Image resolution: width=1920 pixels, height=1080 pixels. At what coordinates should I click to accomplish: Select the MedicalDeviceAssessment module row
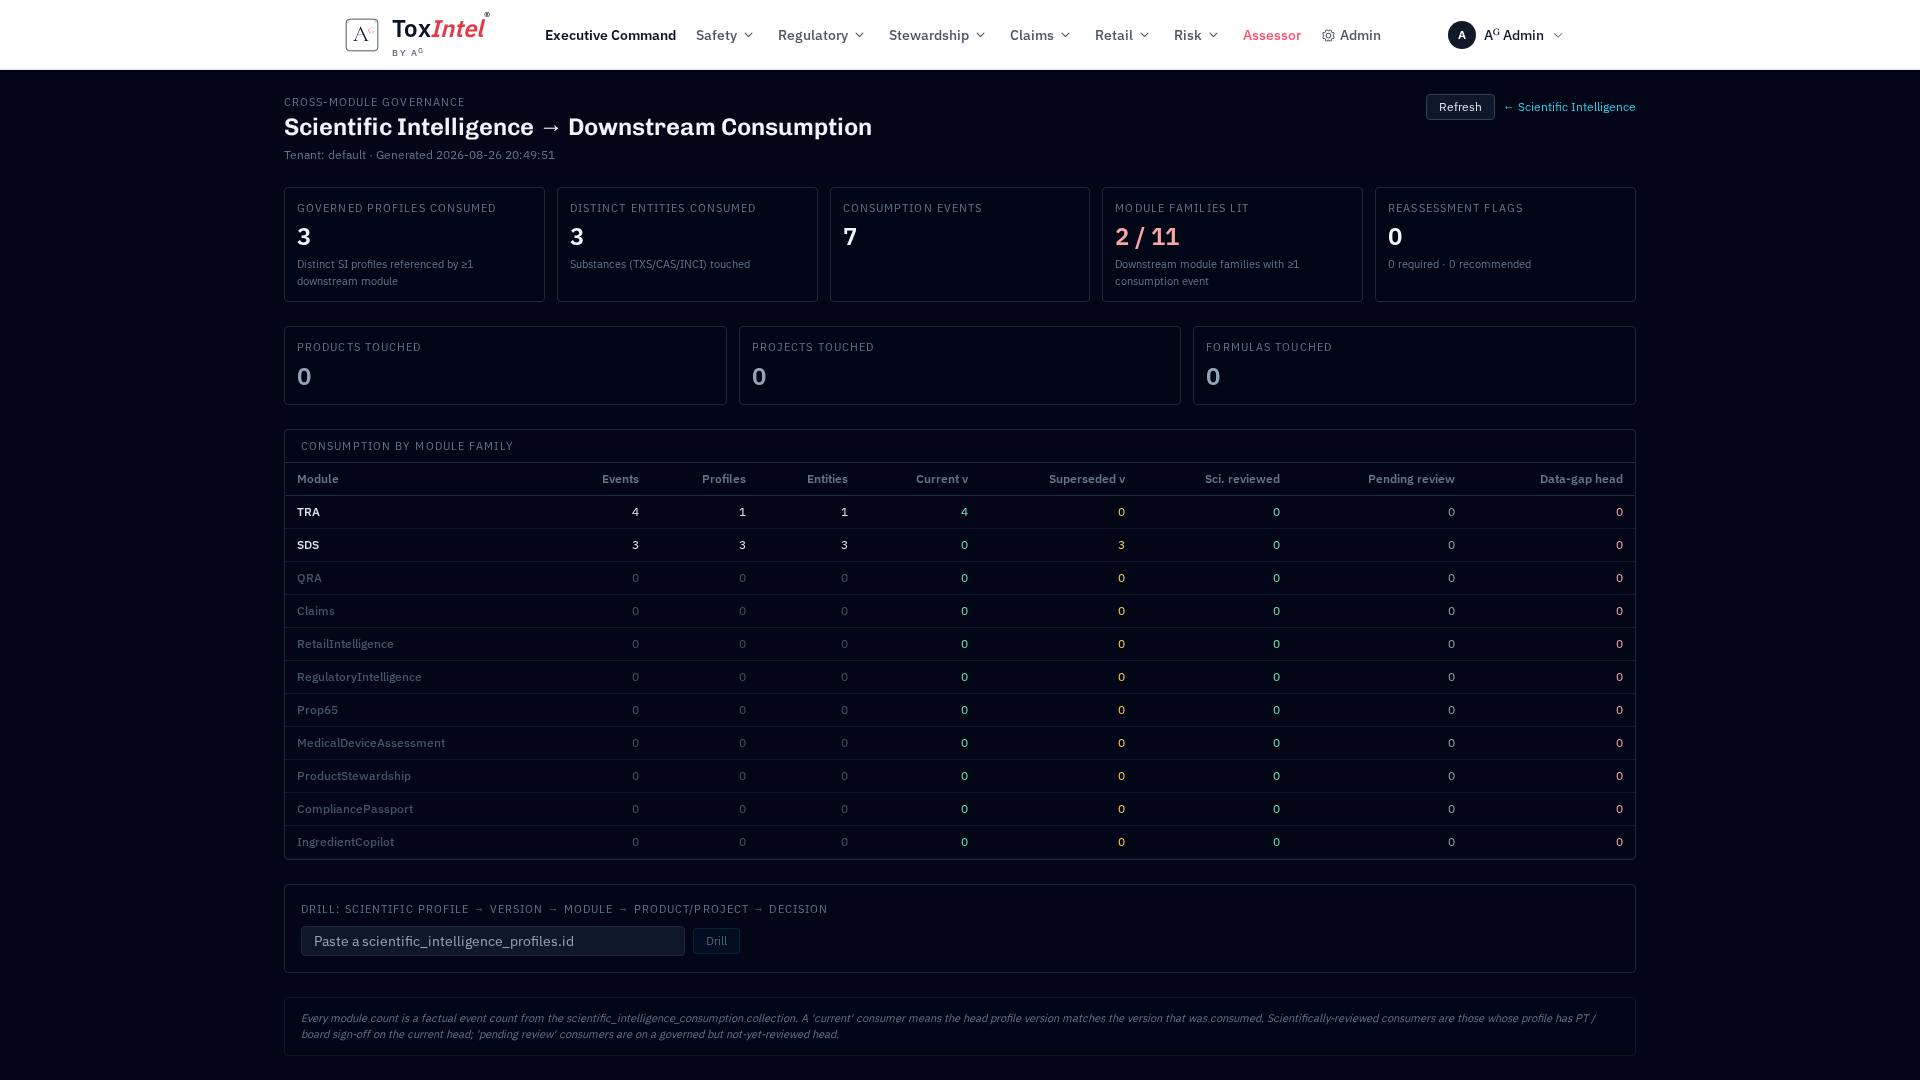pos(960,743)
